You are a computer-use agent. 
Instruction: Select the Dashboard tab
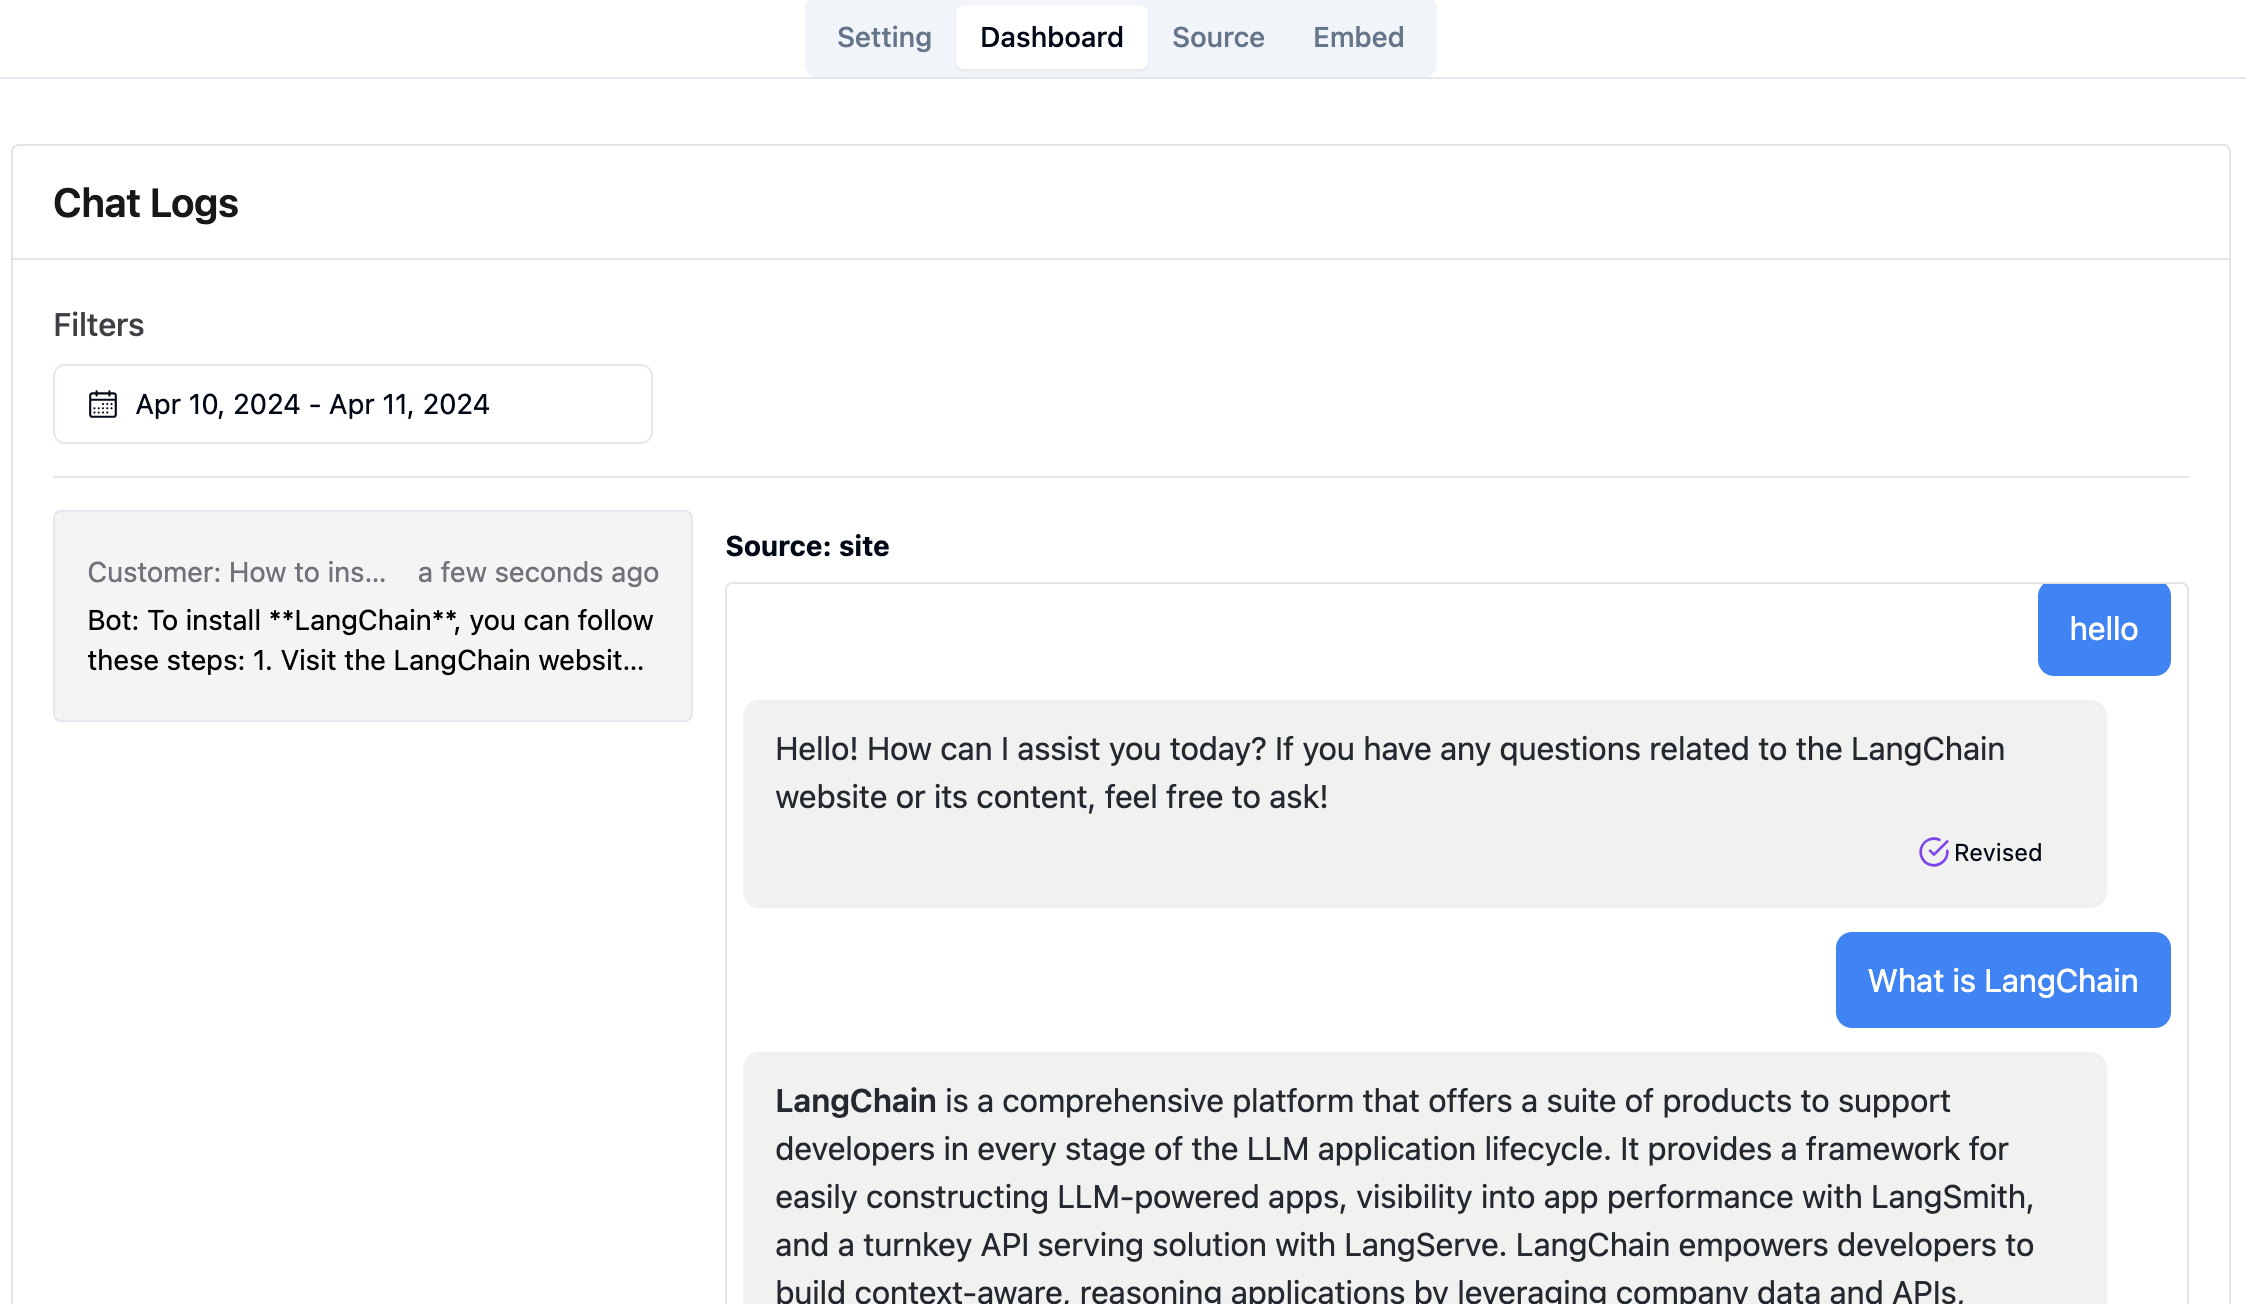(x=1051, y=37)
